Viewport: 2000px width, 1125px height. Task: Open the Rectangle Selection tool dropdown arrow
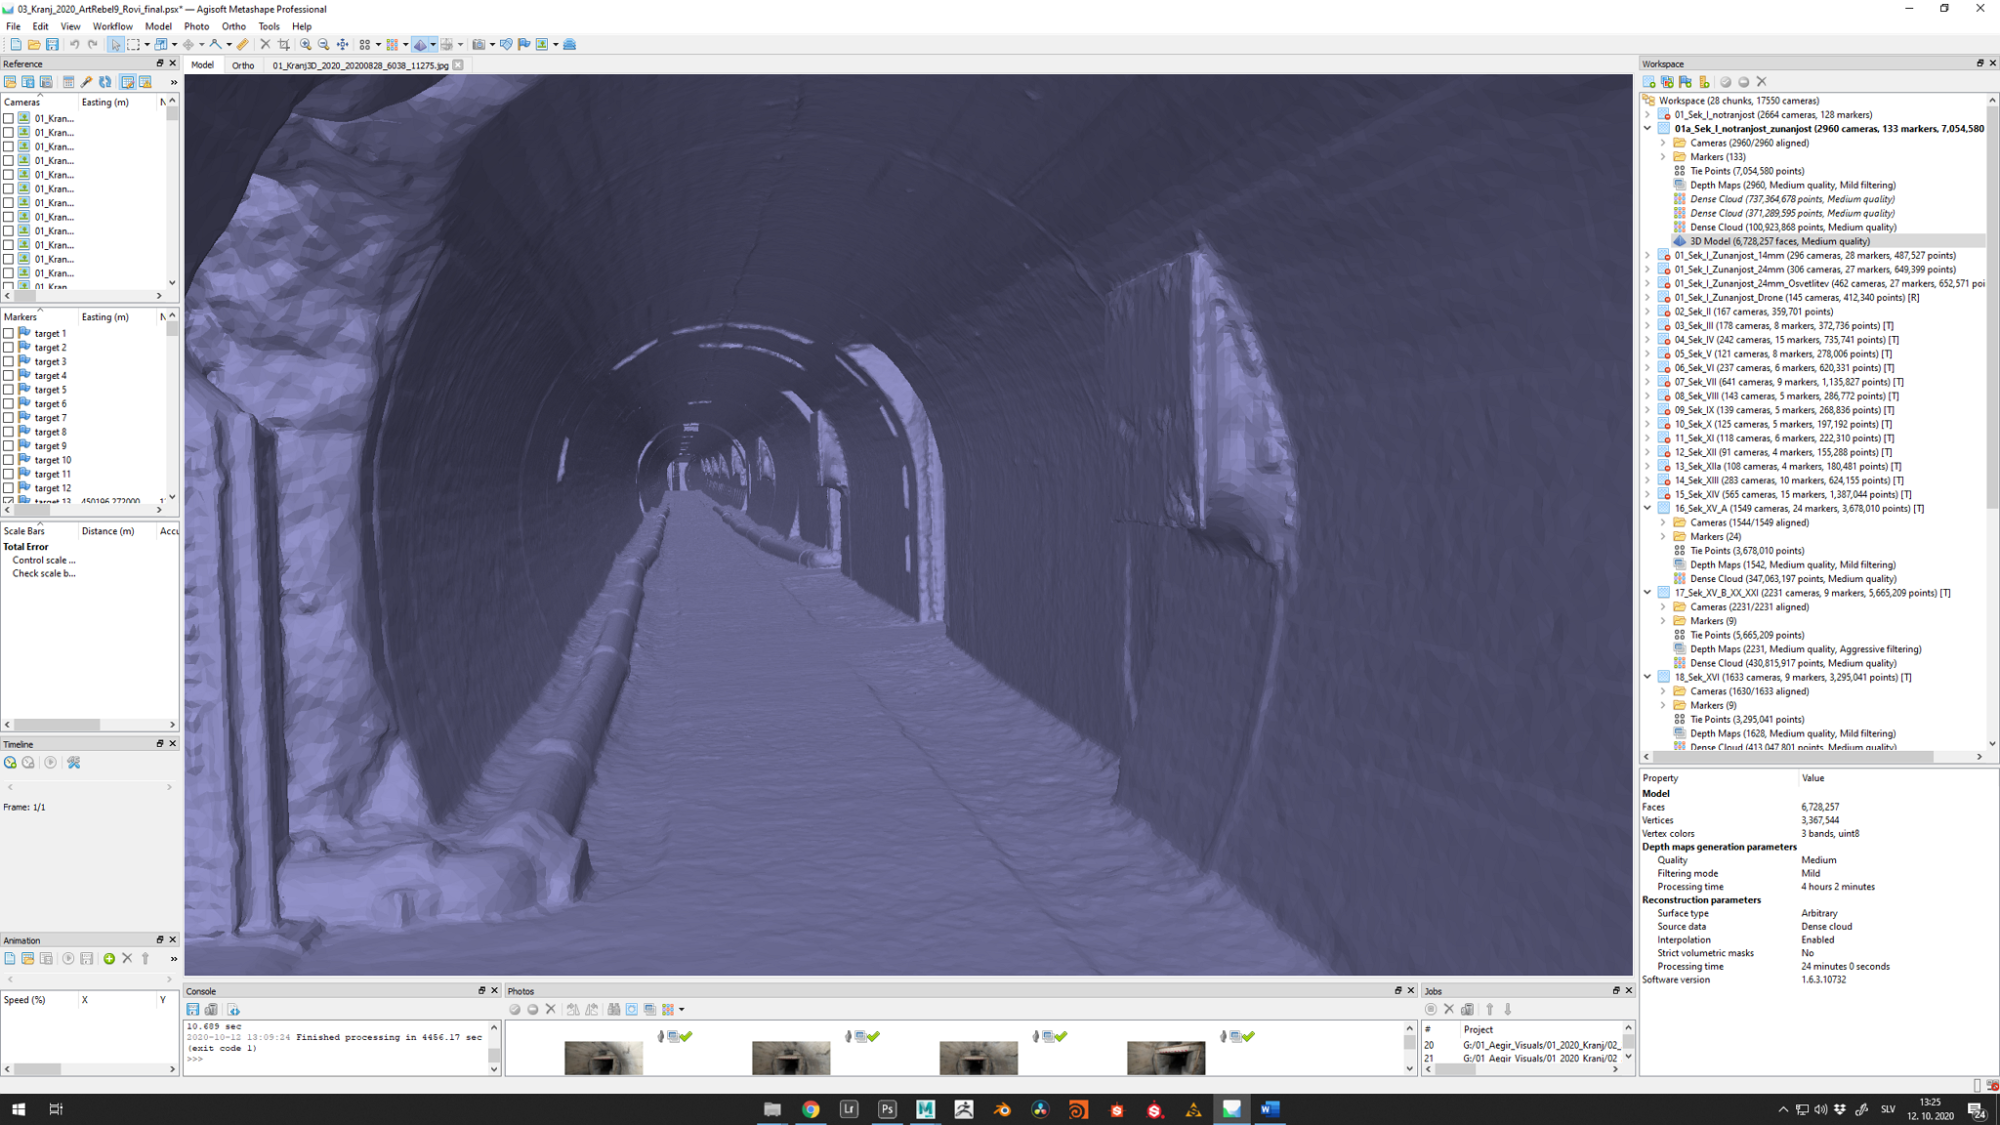[147, 44]
